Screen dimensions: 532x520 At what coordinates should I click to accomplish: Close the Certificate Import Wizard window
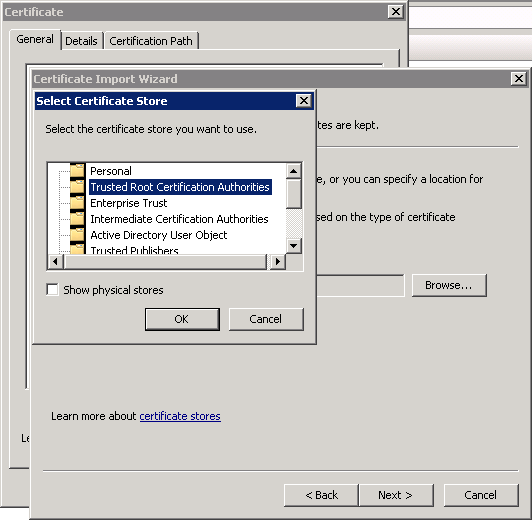[518, 79]
